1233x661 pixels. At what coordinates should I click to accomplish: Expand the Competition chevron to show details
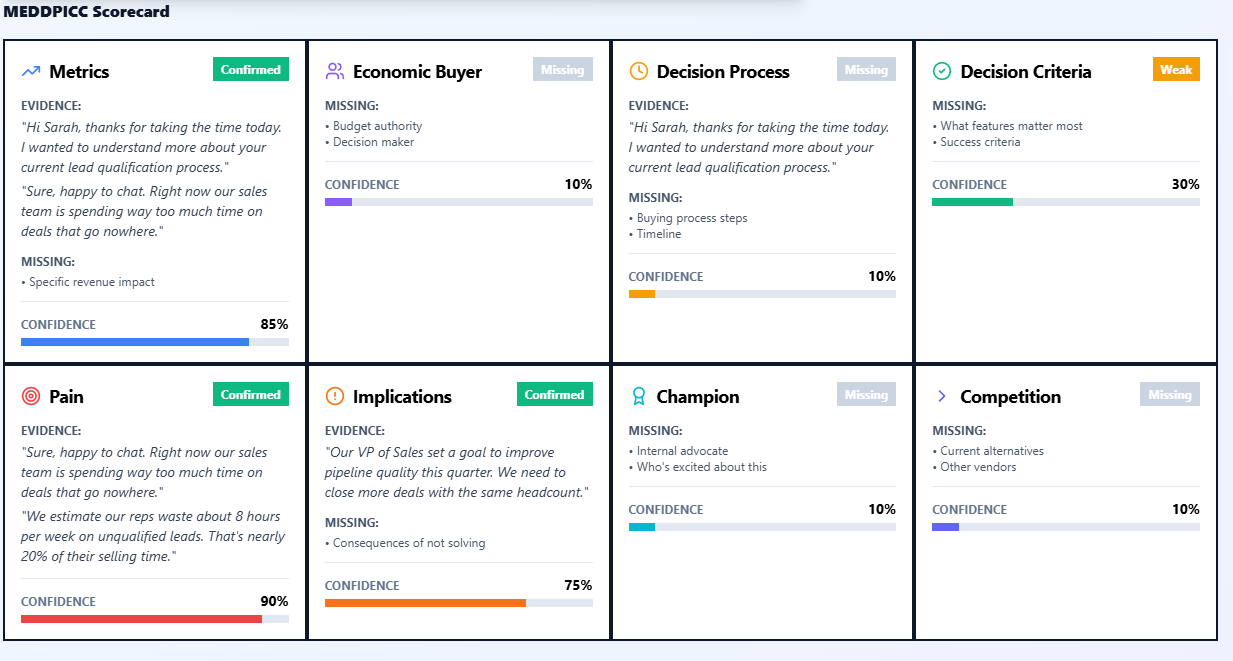pos(940,395)
